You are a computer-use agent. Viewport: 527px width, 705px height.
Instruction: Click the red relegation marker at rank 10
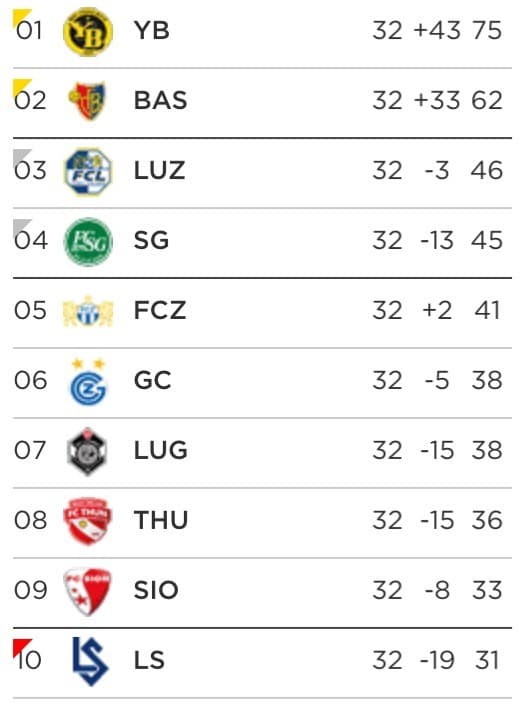click(x=20, y=646)
